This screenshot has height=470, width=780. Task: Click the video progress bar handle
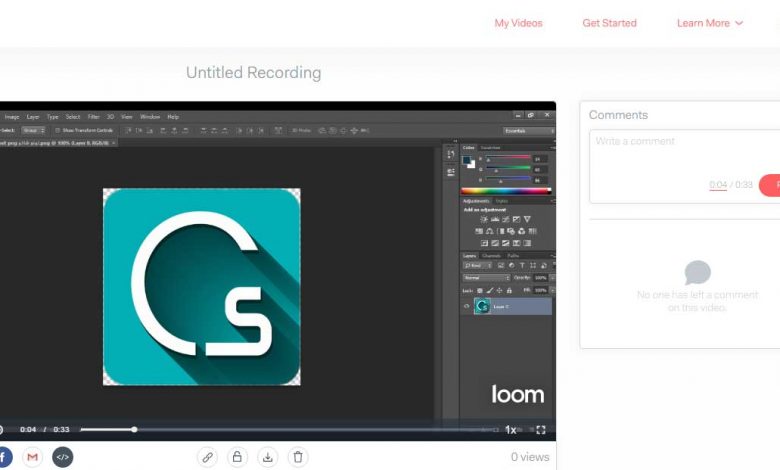tap(134, 429)
